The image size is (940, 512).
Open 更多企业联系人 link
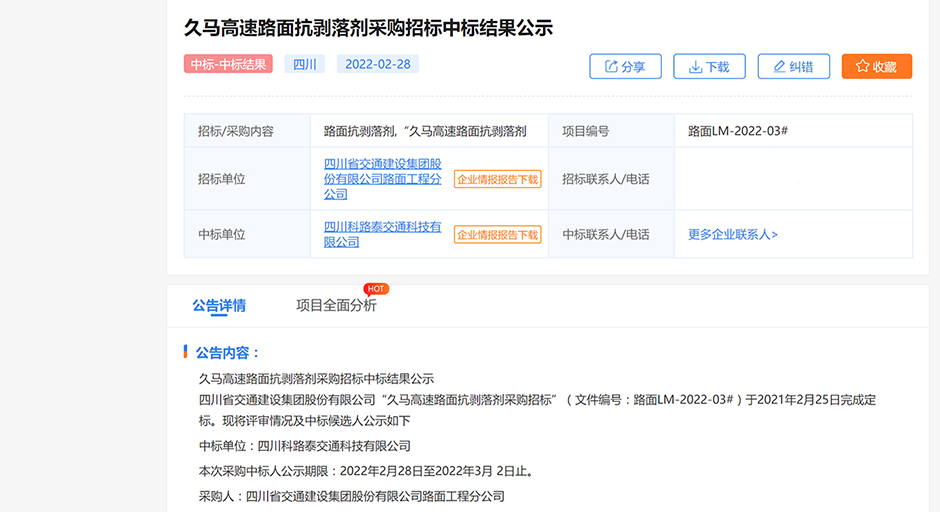coord(733,234)
